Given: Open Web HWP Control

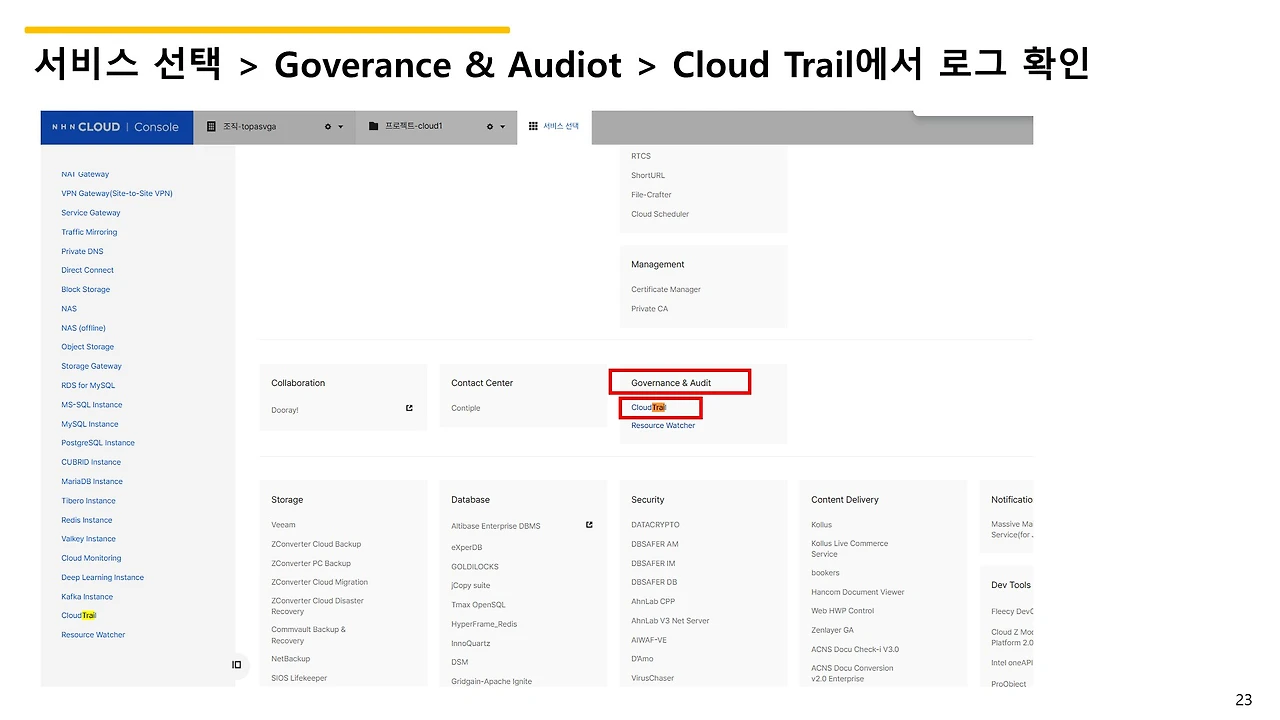Looking at the screenshot, I should (x=843, y=611).
